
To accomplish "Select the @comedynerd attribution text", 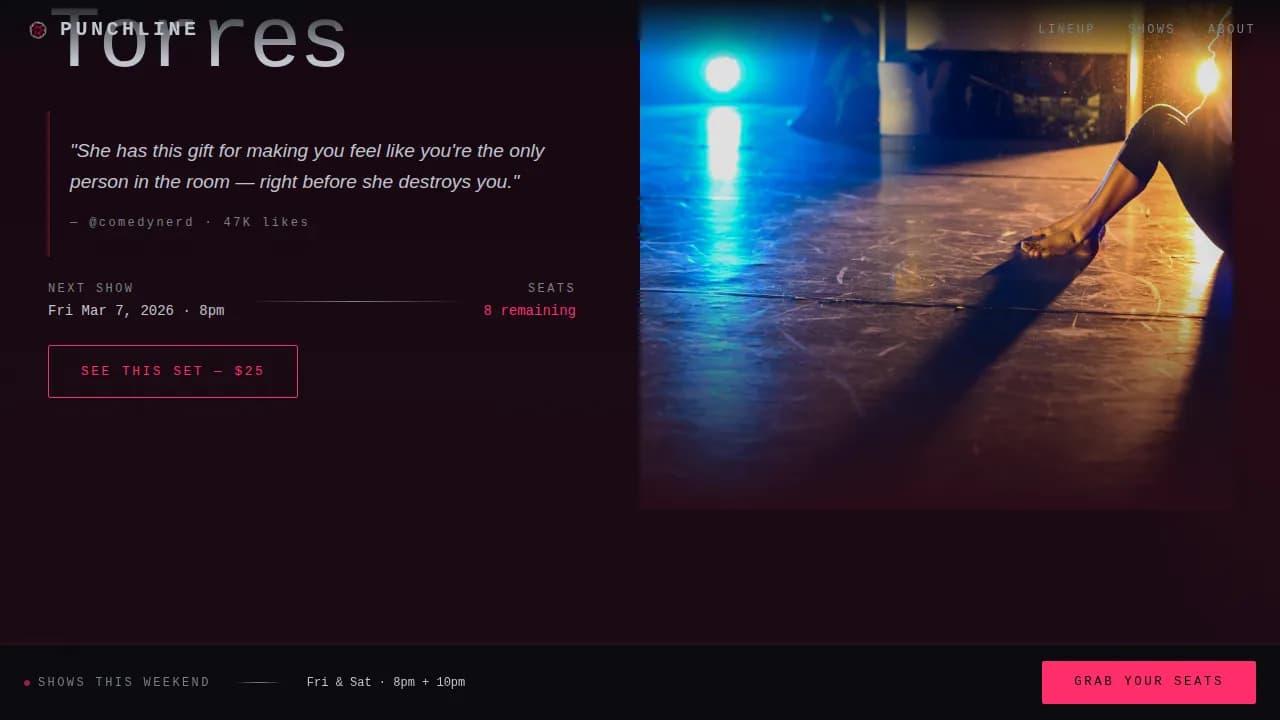I will [x=190, y=222].
